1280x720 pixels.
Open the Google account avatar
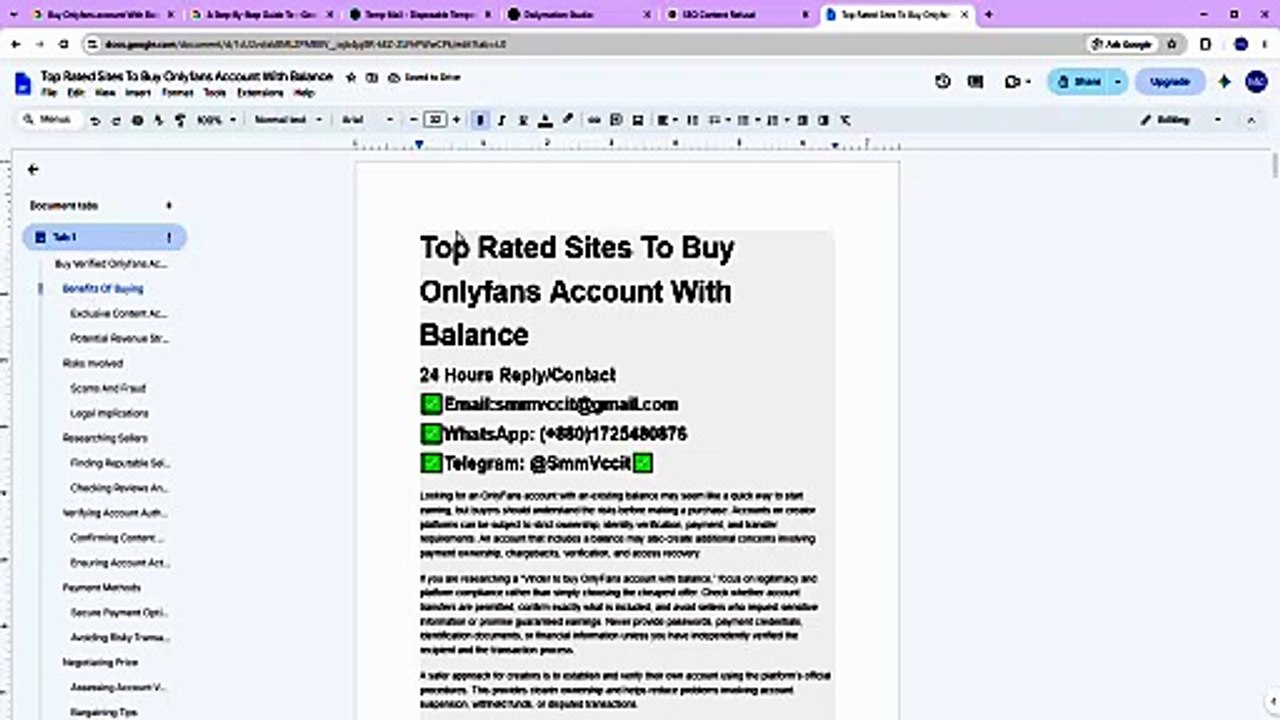(x=1257, y=82)
